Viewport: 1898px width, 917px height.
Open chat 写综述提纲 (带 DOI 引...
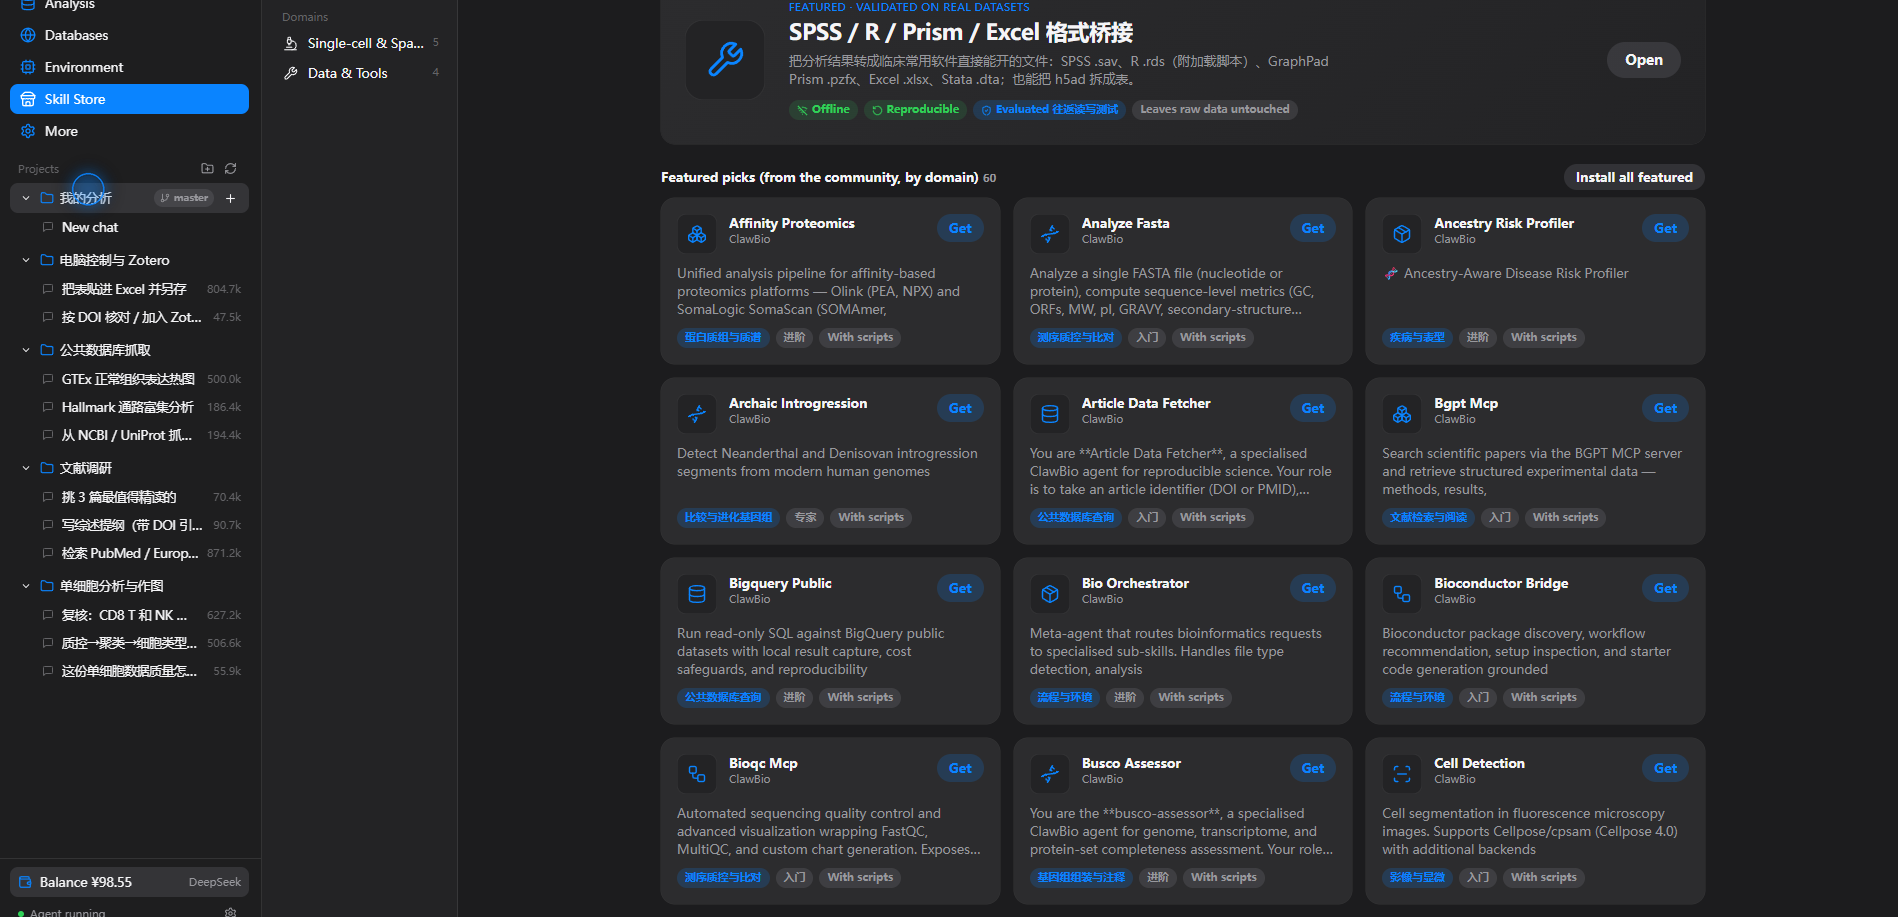[x=141, y=525]
